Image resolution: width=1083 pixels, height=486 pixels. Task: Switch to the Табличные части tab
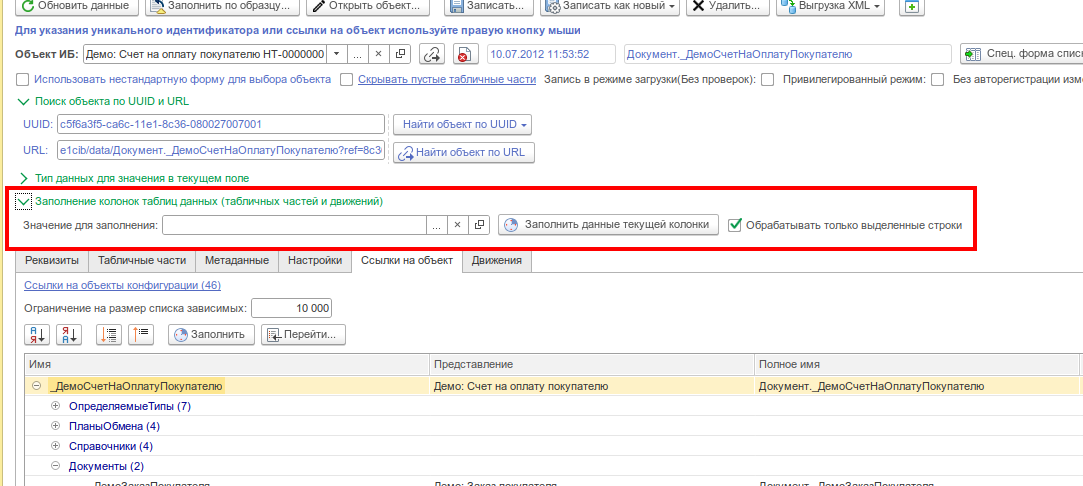(x=142, y=261)
